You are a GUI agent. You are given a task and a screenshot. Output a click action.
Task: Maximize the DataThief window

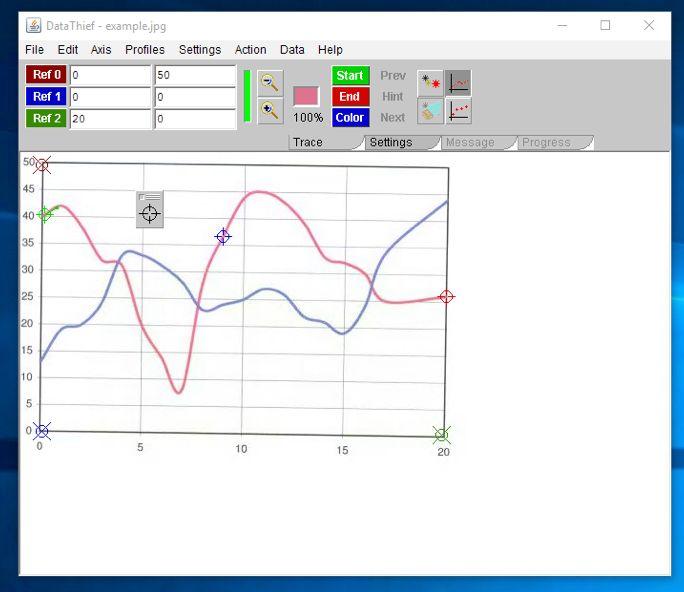(605, 25)
